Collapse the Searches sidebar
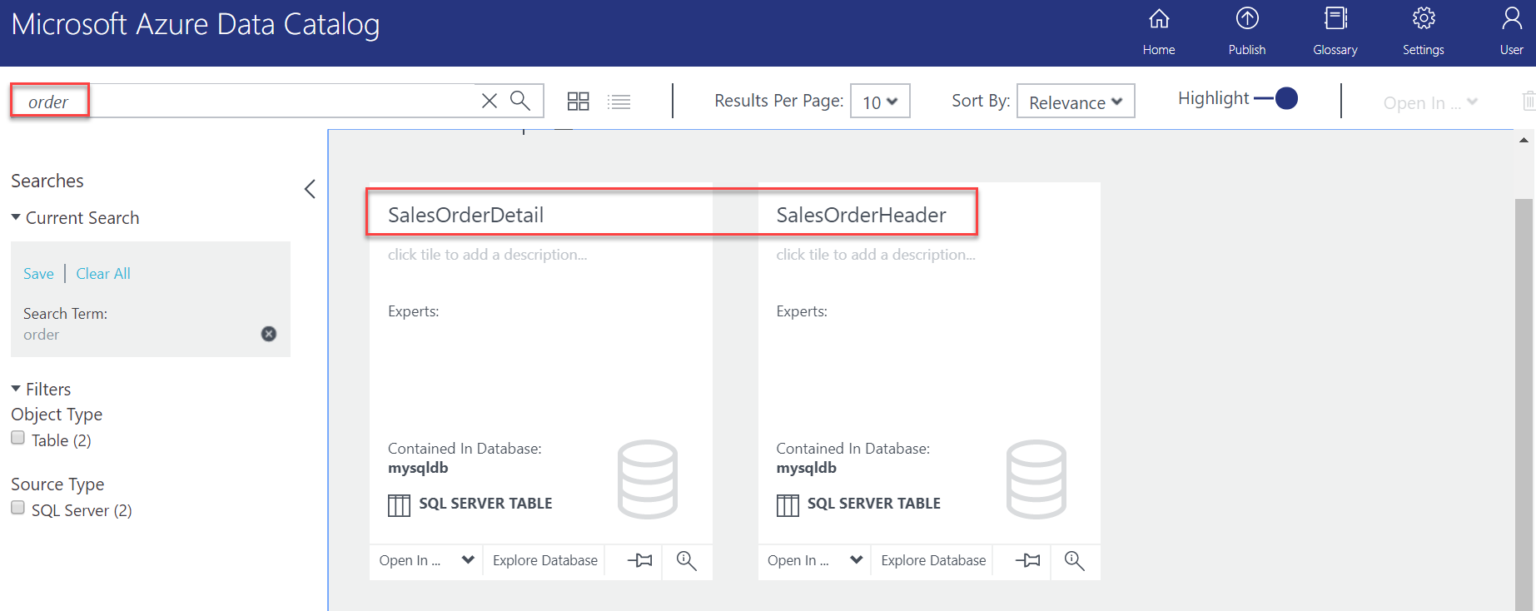 309,188
